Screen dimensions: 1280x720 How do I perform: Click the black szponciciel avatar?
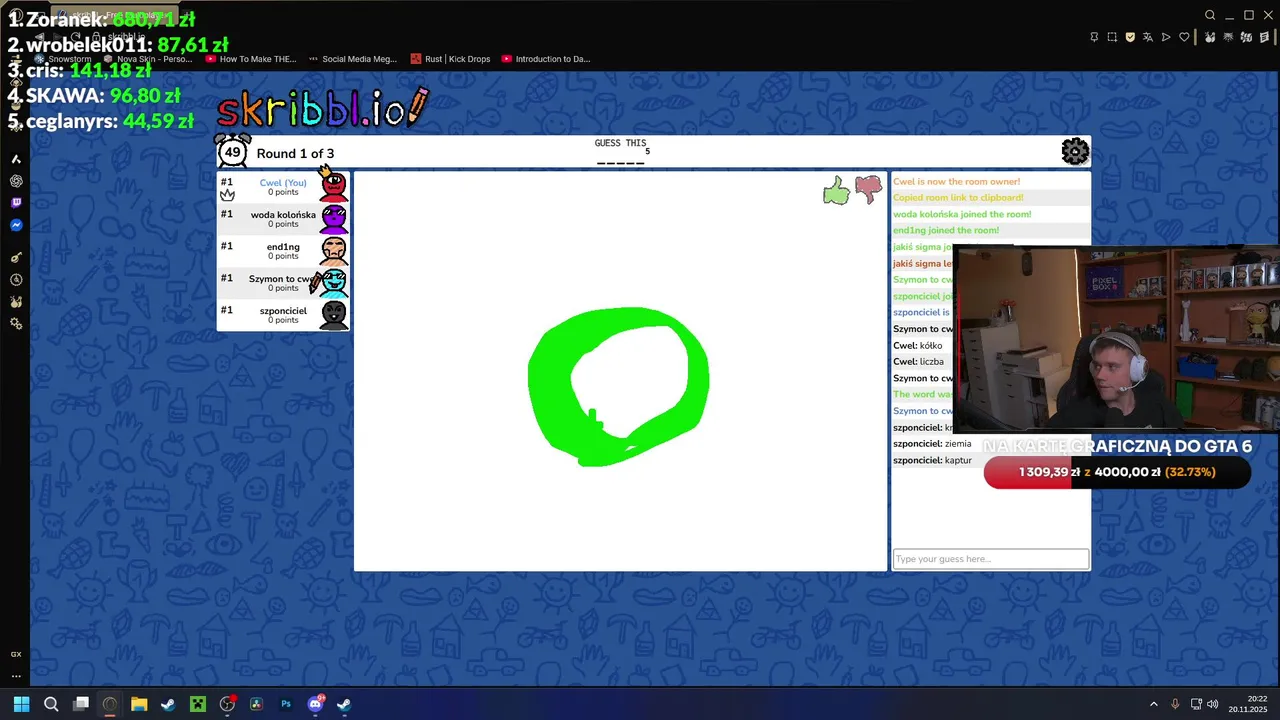pyautogui.click(x=334, y=315)
